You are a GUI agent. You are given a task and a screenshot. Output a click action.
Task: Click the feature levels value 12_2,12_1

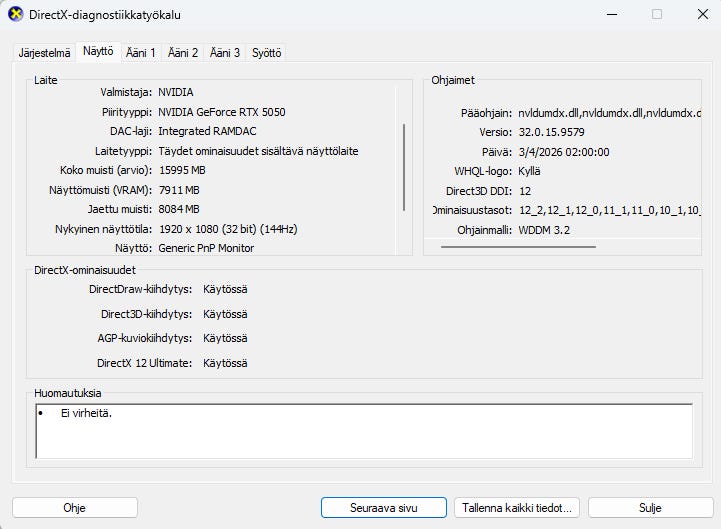point(609,211)
